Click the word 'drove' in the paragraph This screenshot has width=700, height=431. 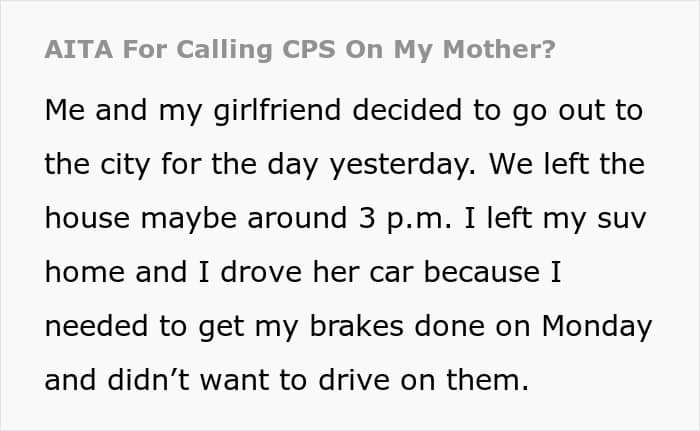tap(261, 272)
